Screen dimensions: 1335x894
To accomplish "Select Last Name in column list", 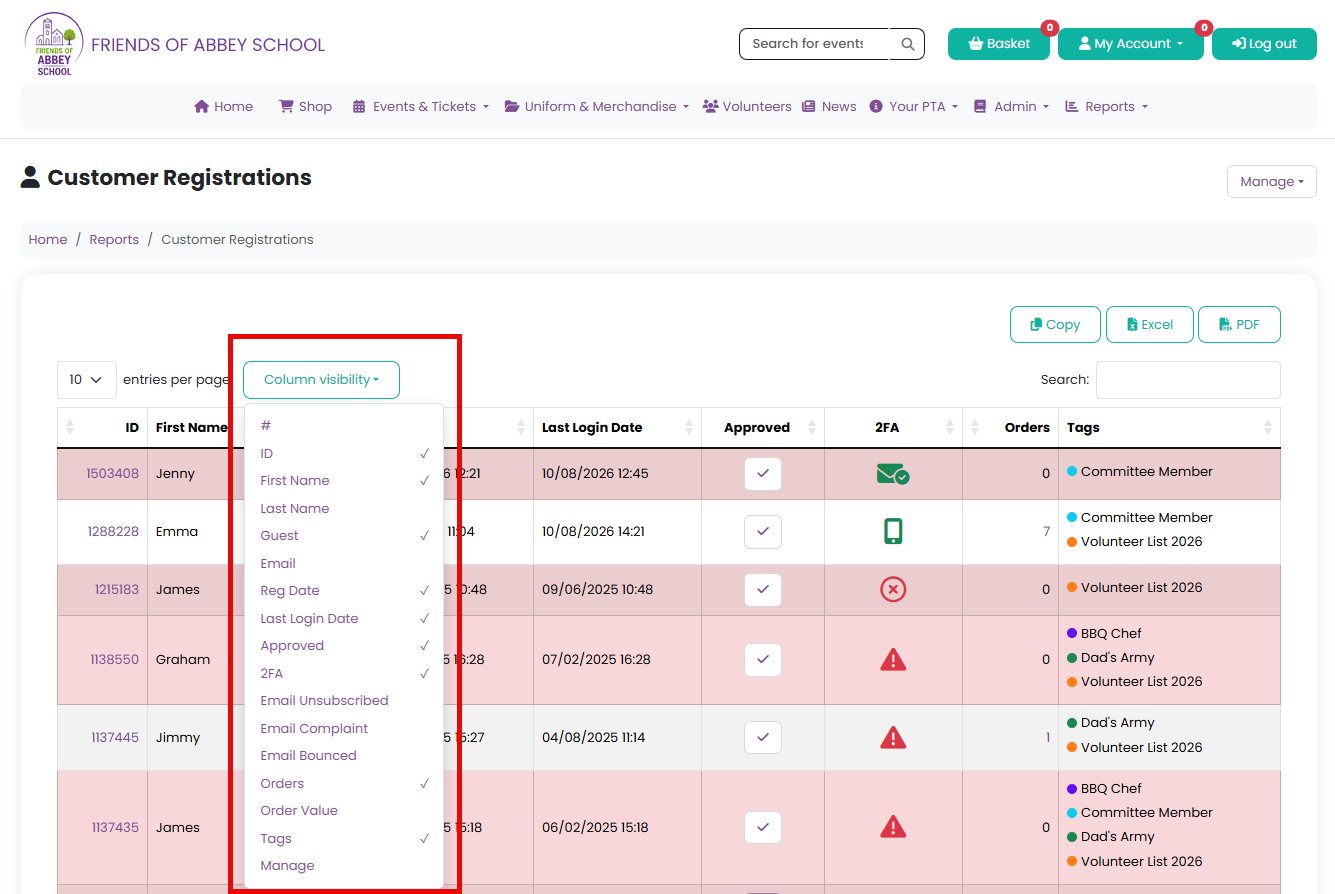I will click(344, 509).
